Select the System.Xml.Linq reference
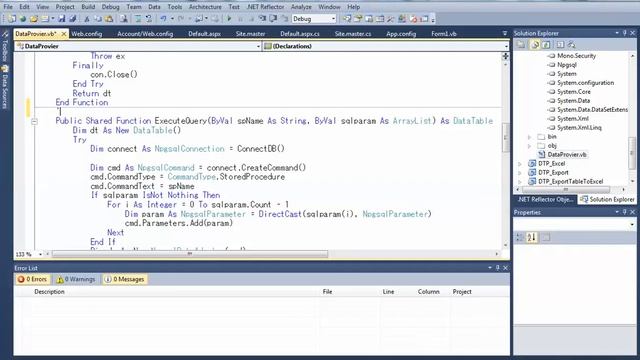Viewport: 640px width, 360px height. (x=579, y=128)
